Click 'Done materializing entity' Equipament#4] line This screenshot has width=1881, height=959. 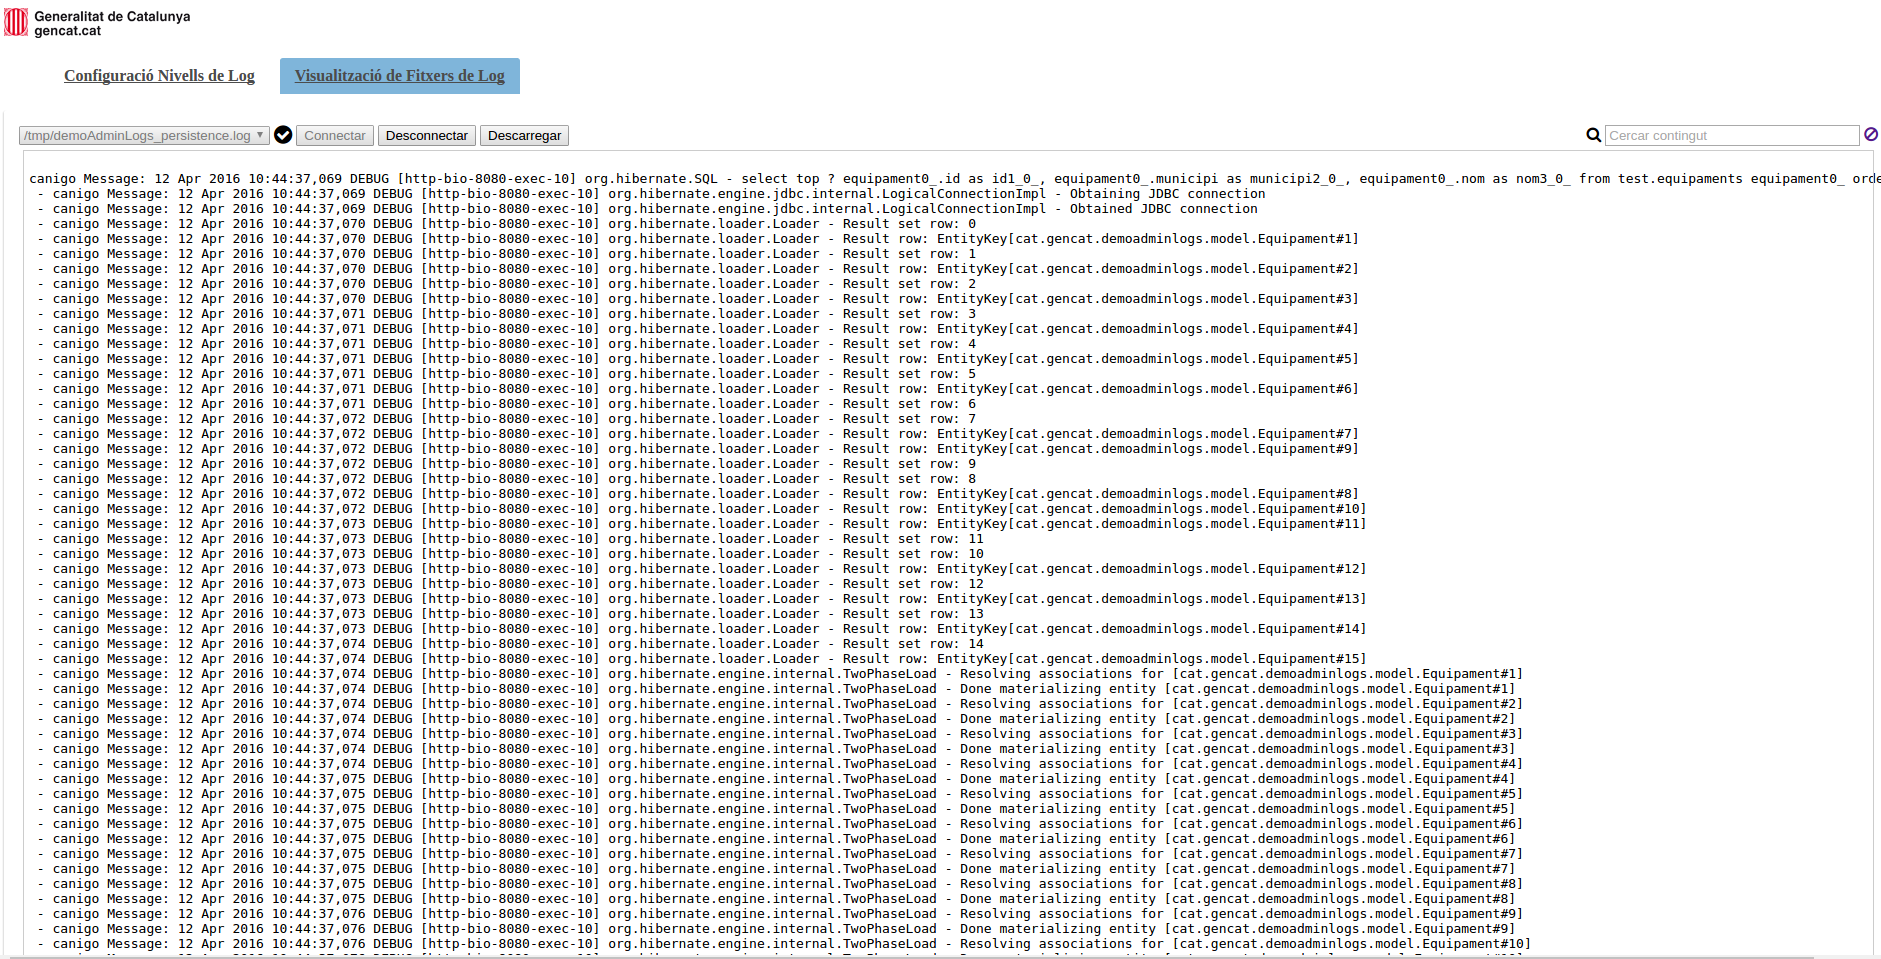(x=777, y=779)
